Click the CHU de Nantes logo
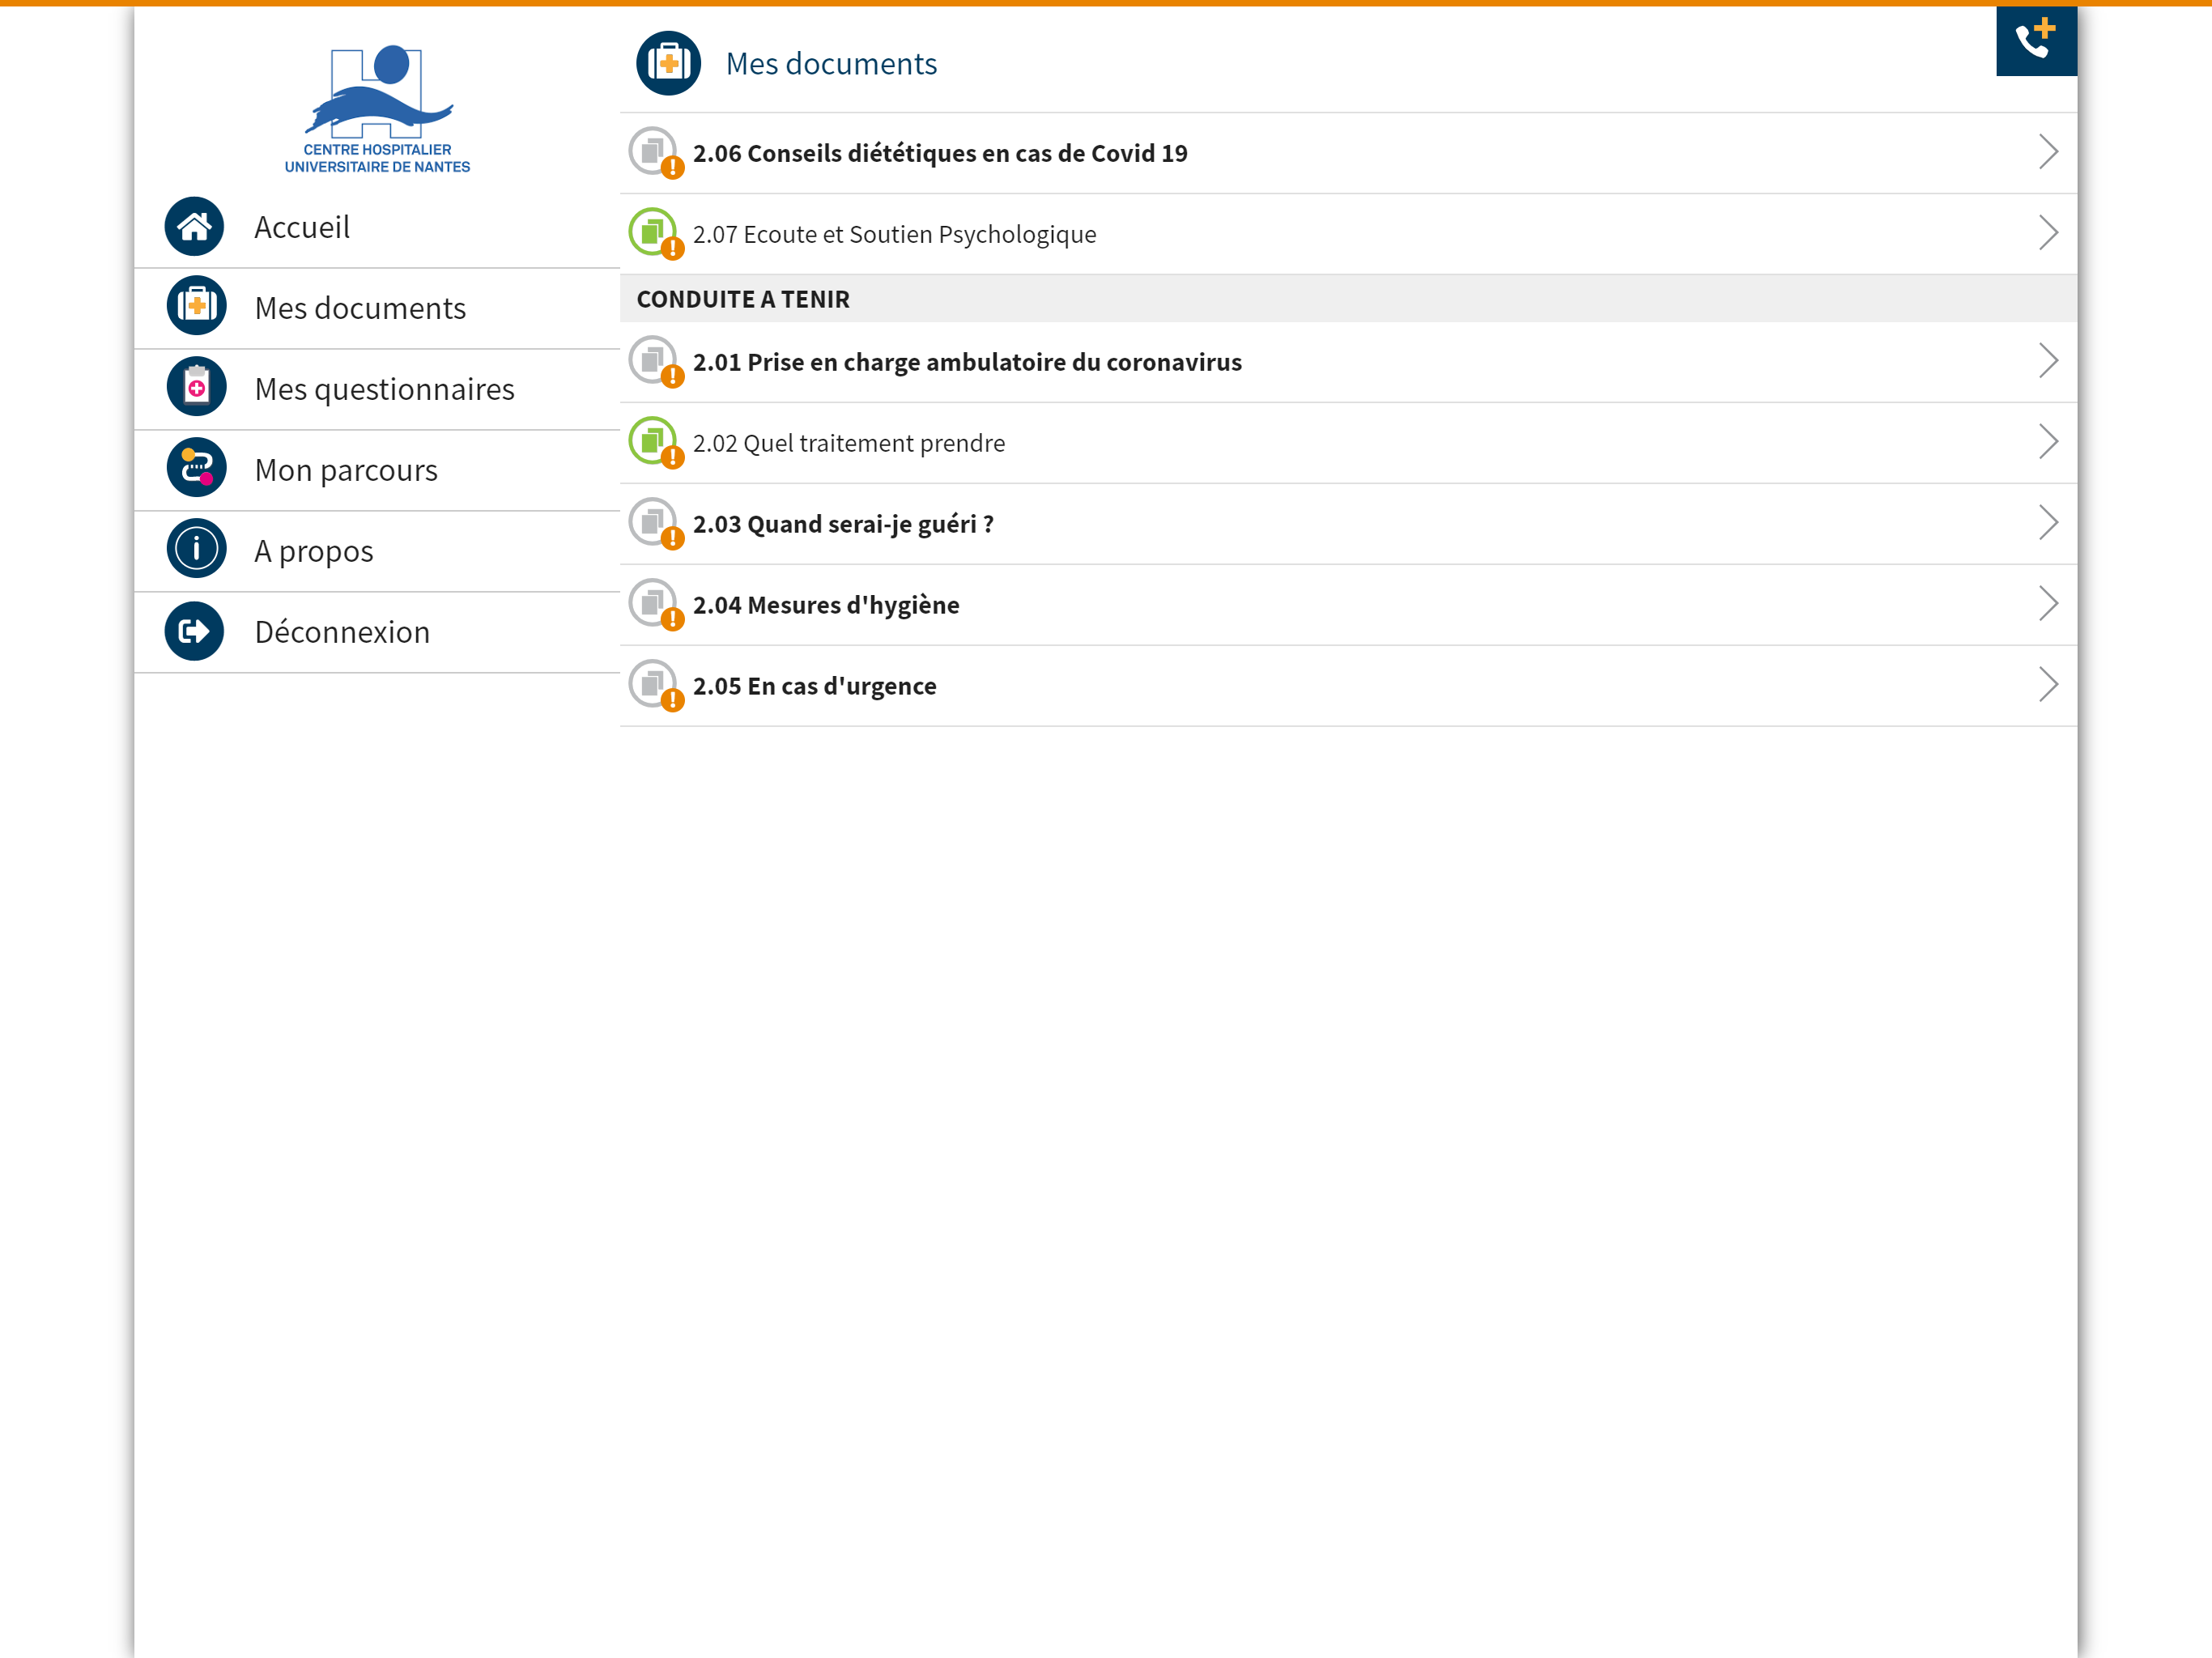Screen dimensions: 2212x1658 point(377,109)
